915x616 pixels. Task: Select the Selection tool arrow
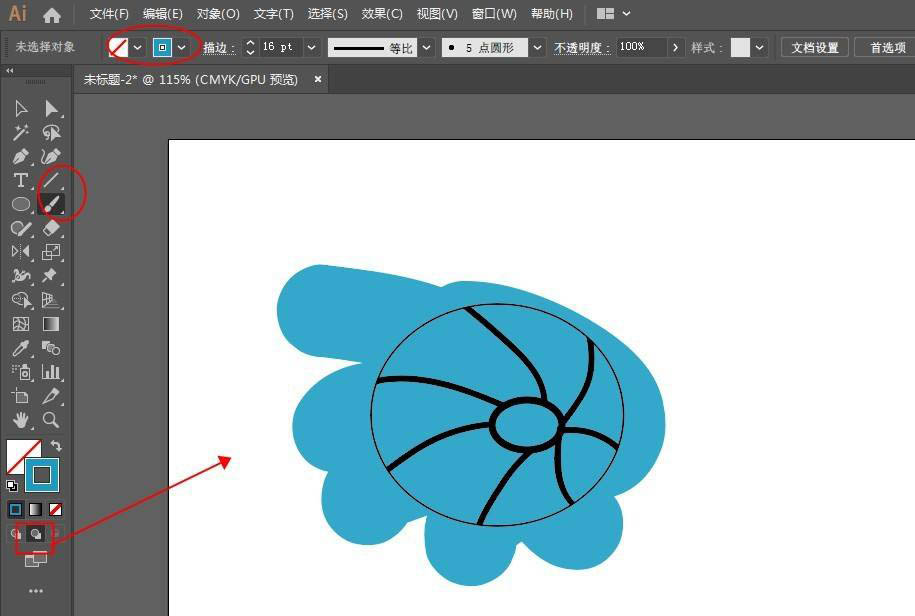click(21, 108)
